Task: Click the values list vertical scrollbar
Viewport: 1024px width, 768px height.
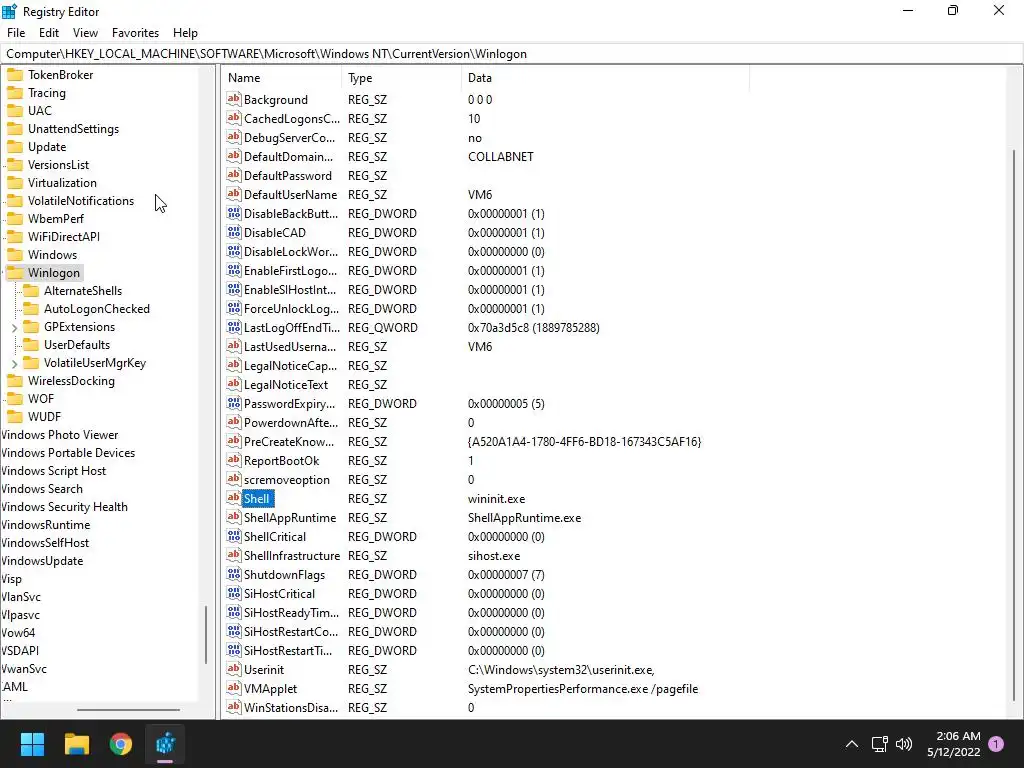Action: pyautogui.click(x=1014, y=424)
